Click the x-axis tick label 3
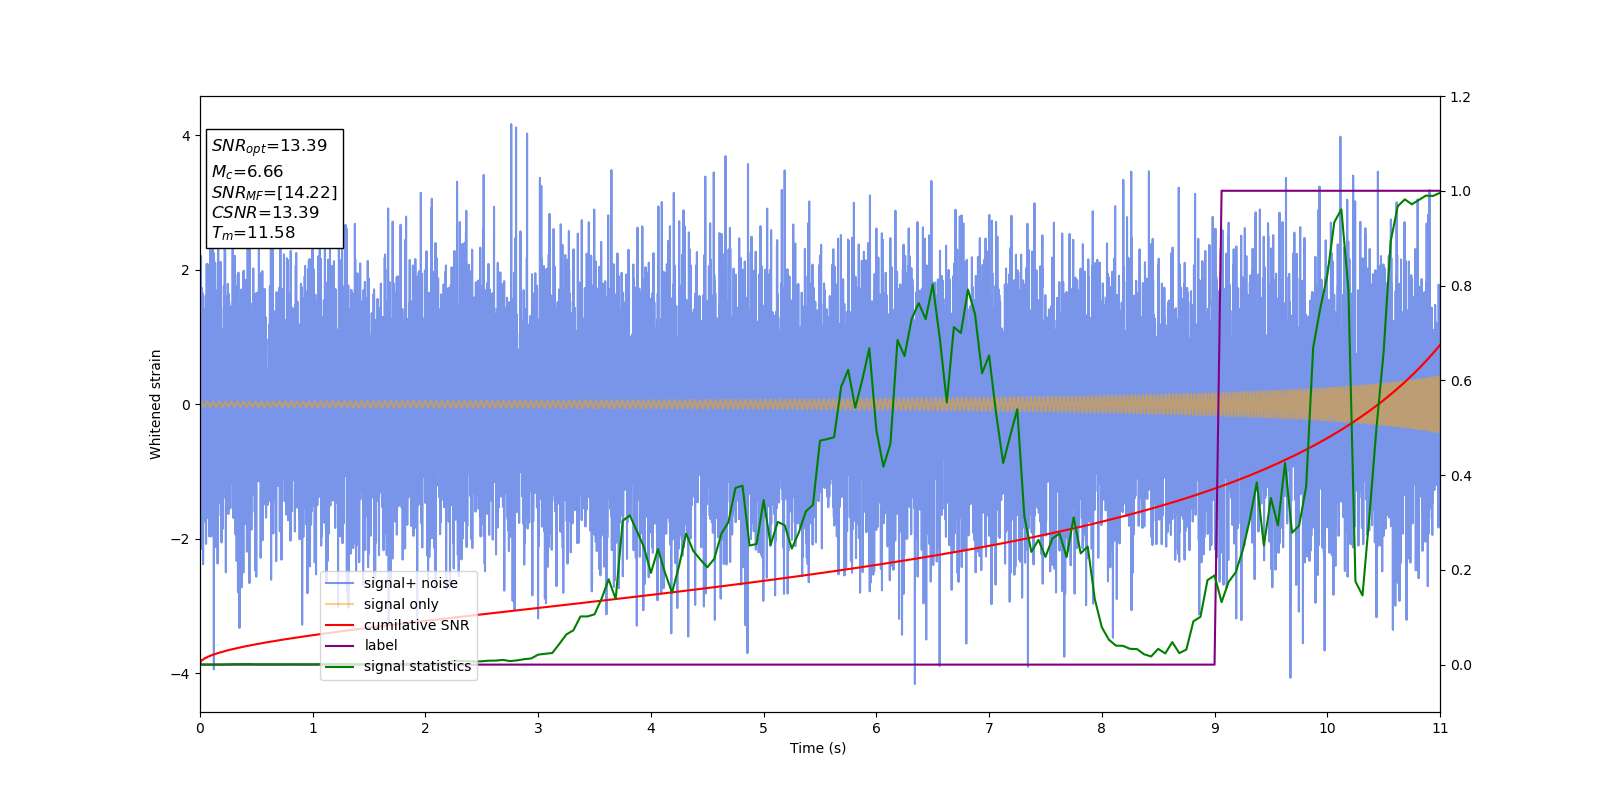This screenshot has width=1600, height=800. [538, 728]
